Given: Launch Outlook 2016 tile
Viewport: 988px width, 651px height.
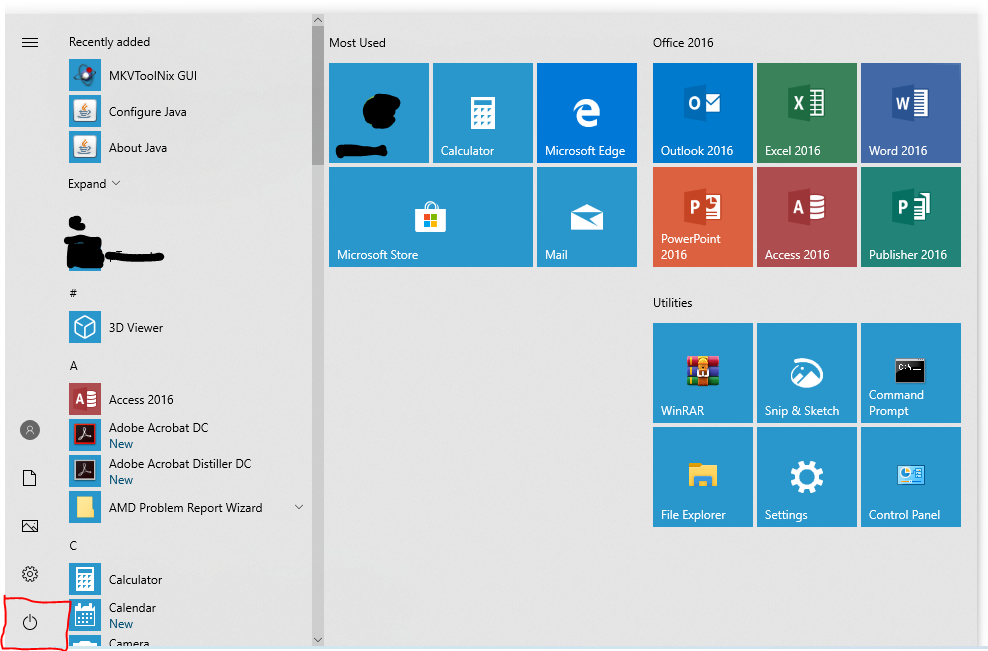Looking at the screenshot, I should (x=703, y=113).
